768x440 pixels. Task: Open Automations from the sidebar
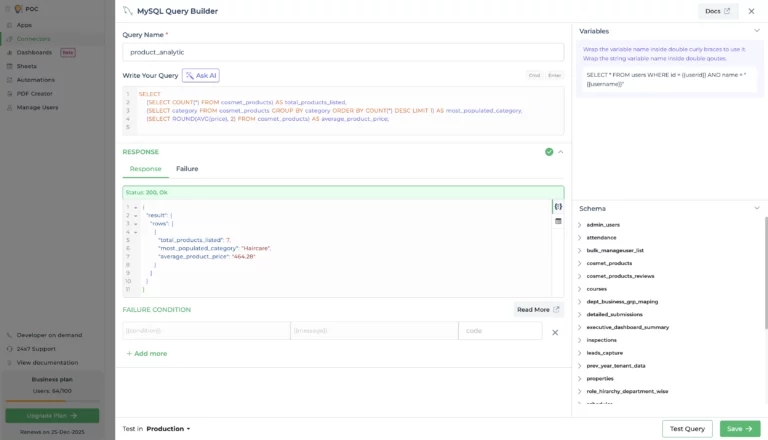pyautogui.click(x=36, y=80)
